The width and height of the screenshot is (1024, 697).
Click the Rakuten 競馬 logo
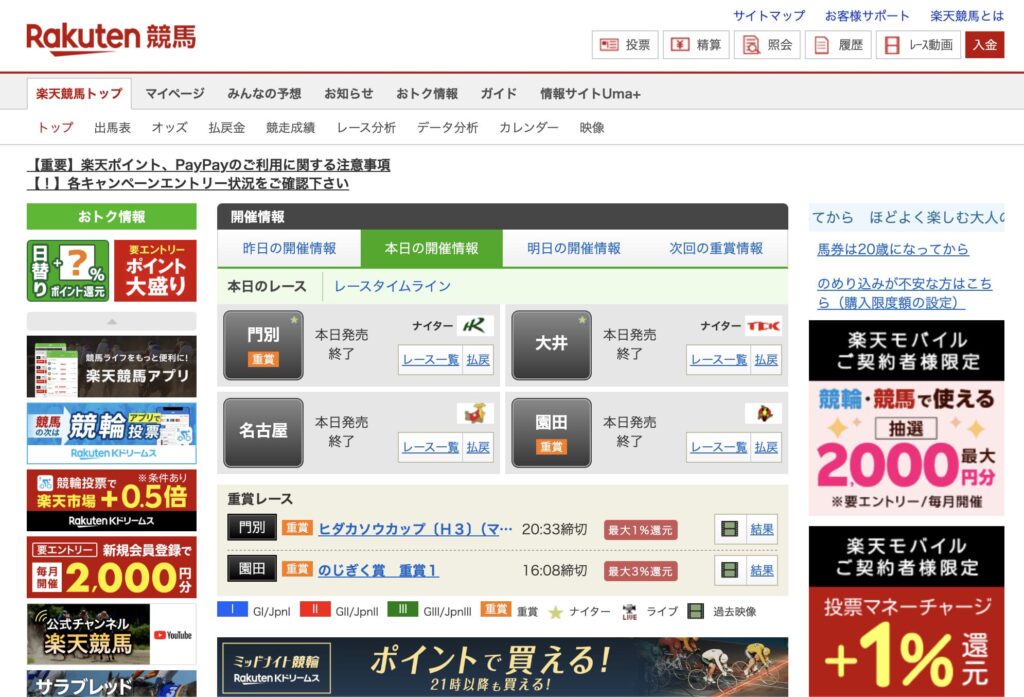[x=111, y=38]
